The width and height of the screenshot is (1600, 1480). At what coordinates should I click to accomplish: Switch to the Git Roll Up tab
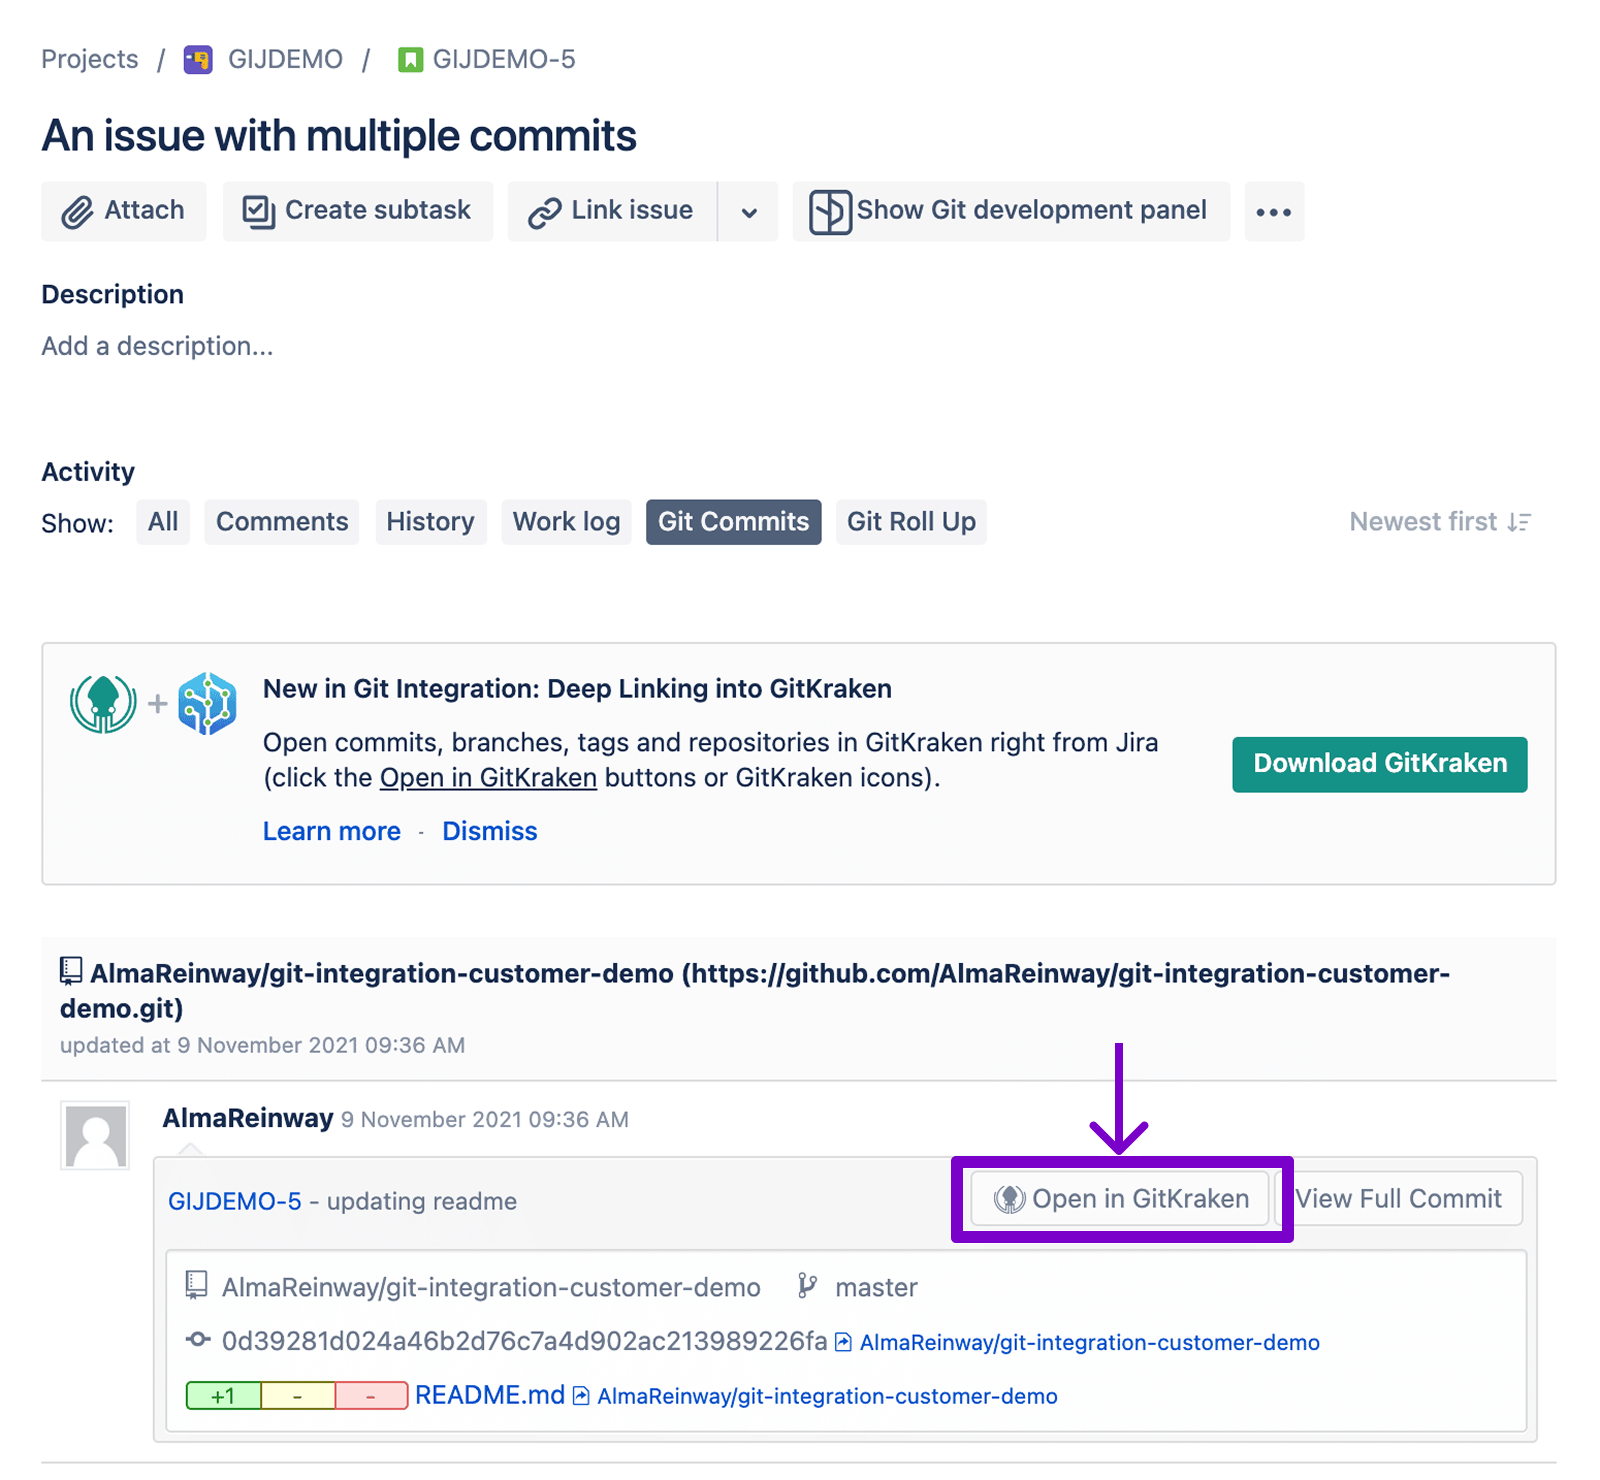pos(911,521)
